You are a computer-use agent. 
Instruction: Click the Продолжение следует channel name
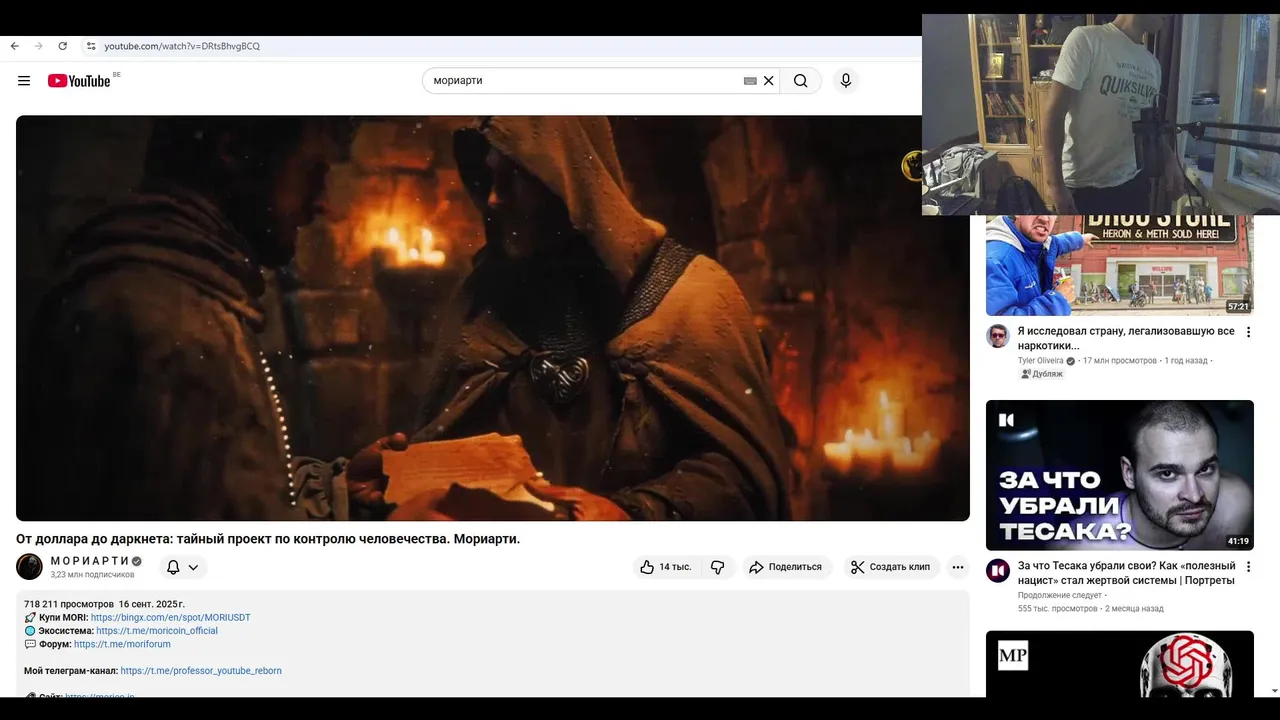pyautogui.click(x=1059, y=595)
